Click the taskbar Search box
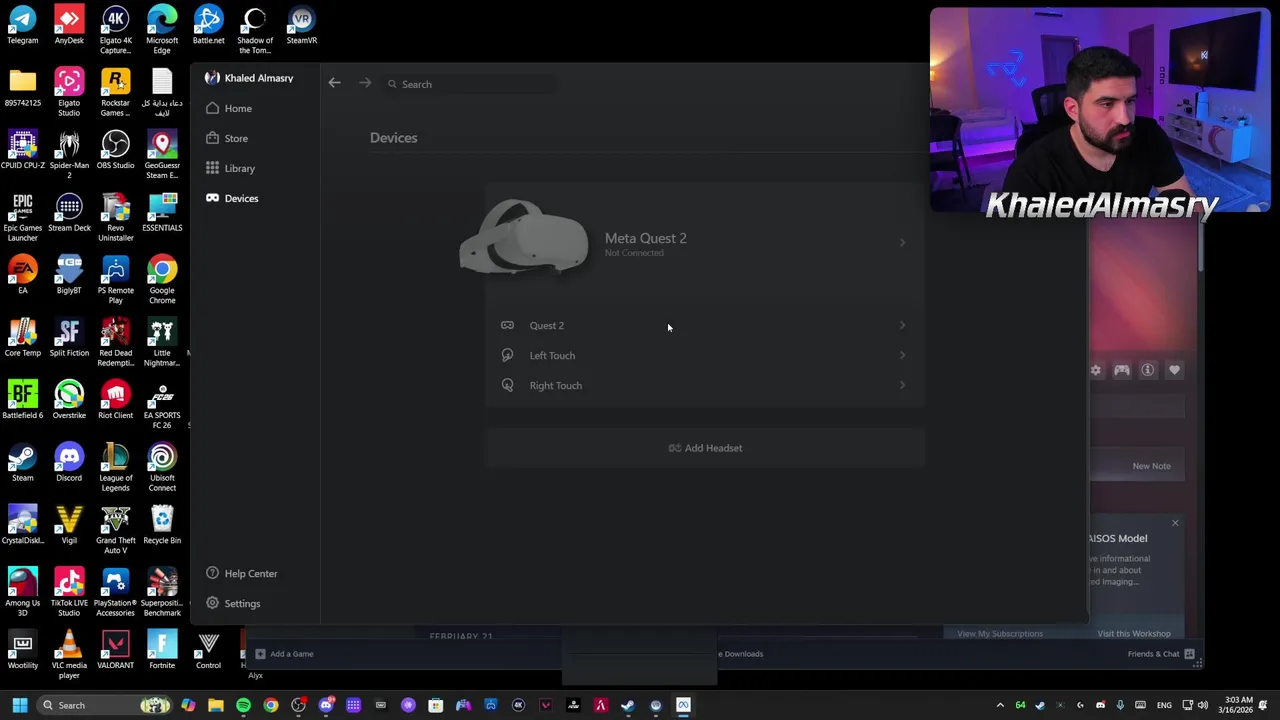This screenshot has width=1280, height=720. pos(105,705)
